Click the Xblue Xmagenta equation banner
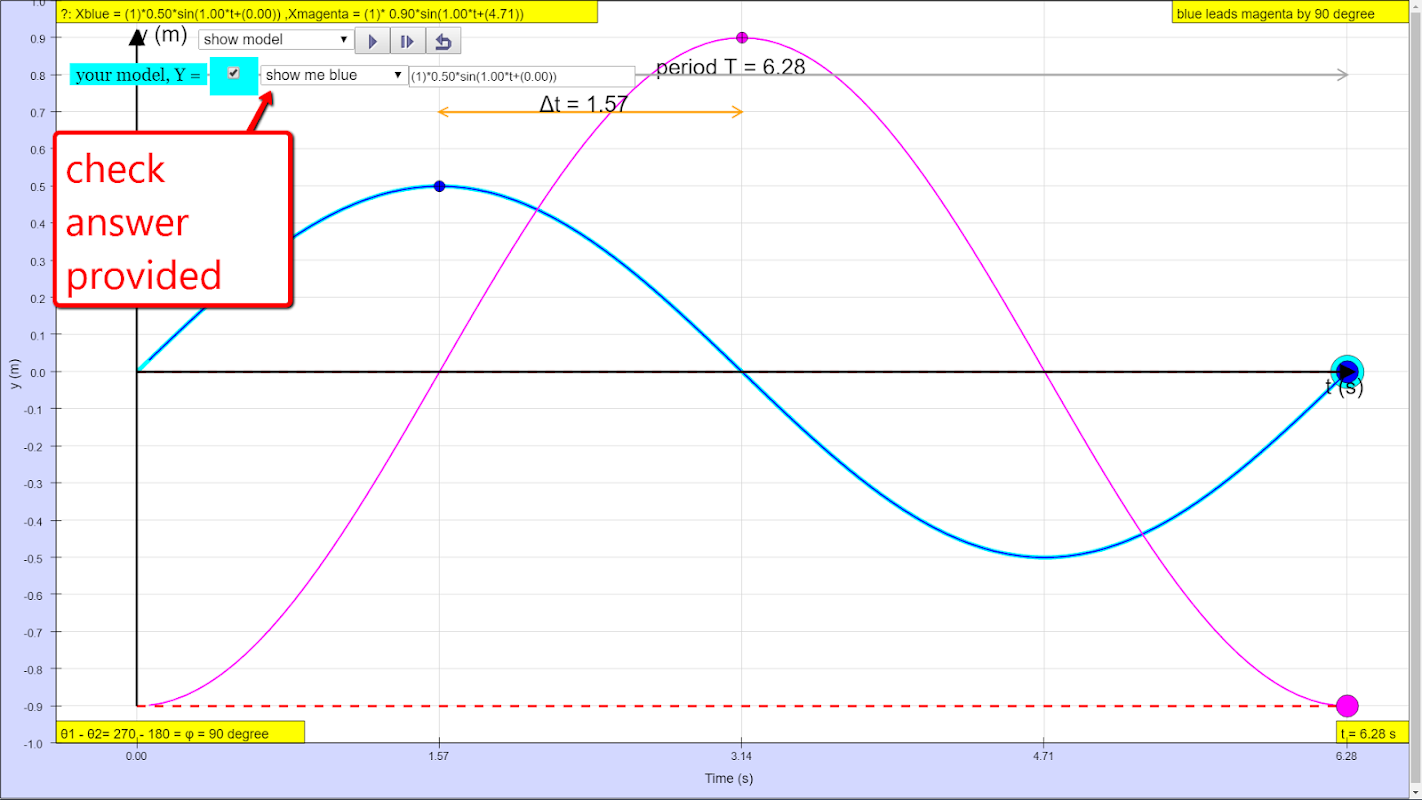The width and height of the screenshot is (1422, 800). [327, 12]
